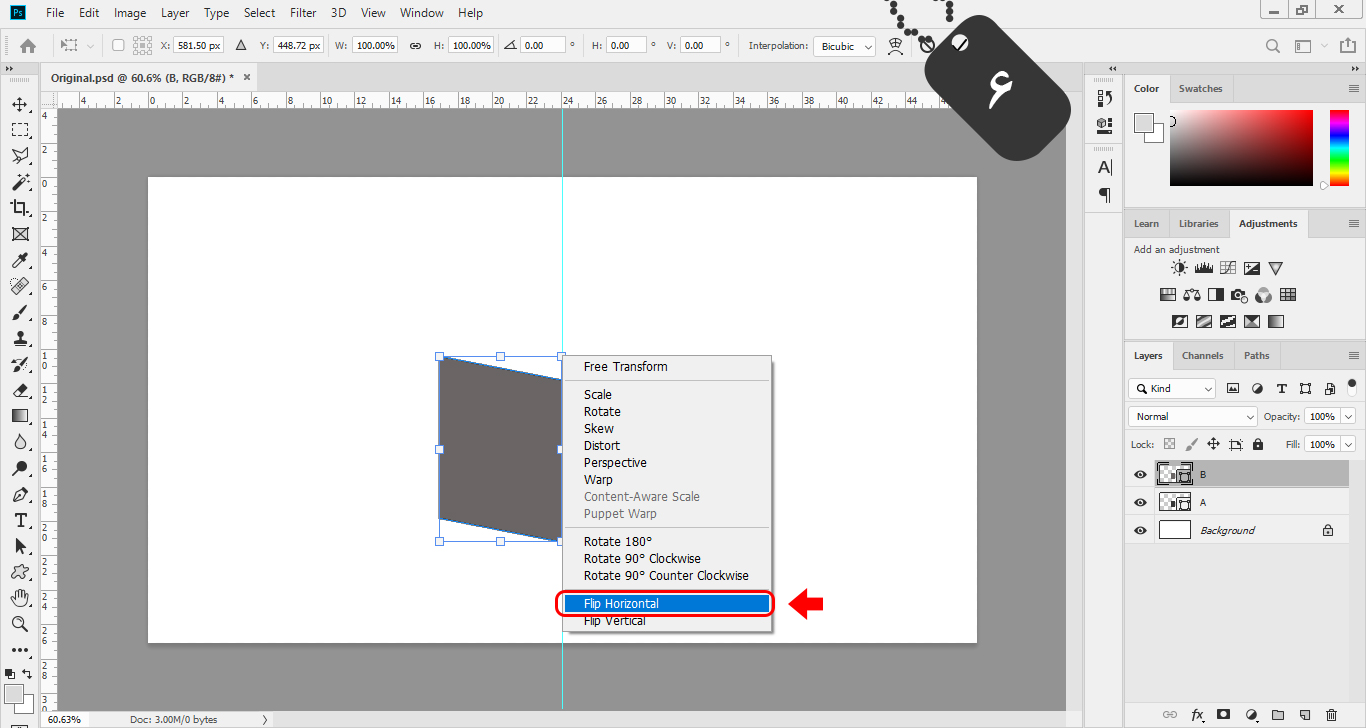Click the Home icon in options bar

pyautogui.click(x=28, y=45)
